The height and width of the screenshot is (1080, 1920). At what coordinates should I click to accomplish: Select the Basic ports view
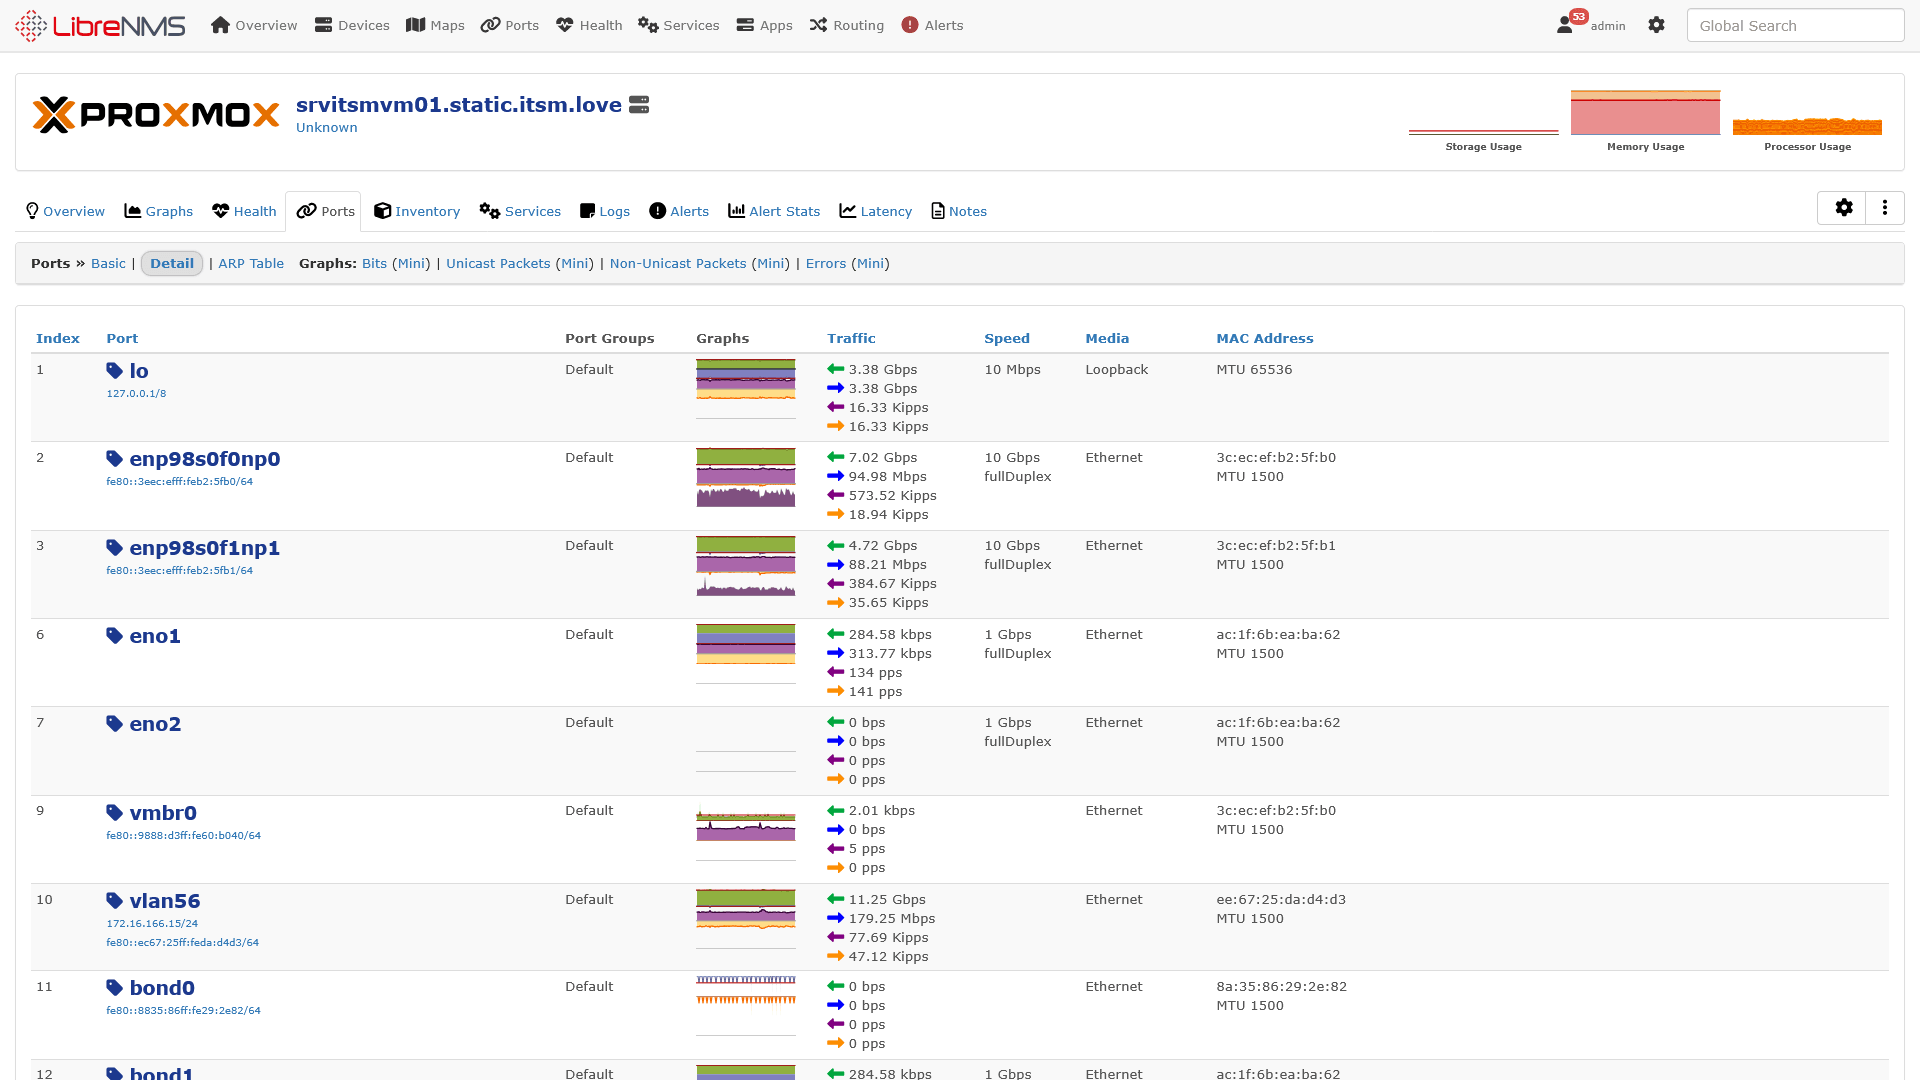[108, 264]
